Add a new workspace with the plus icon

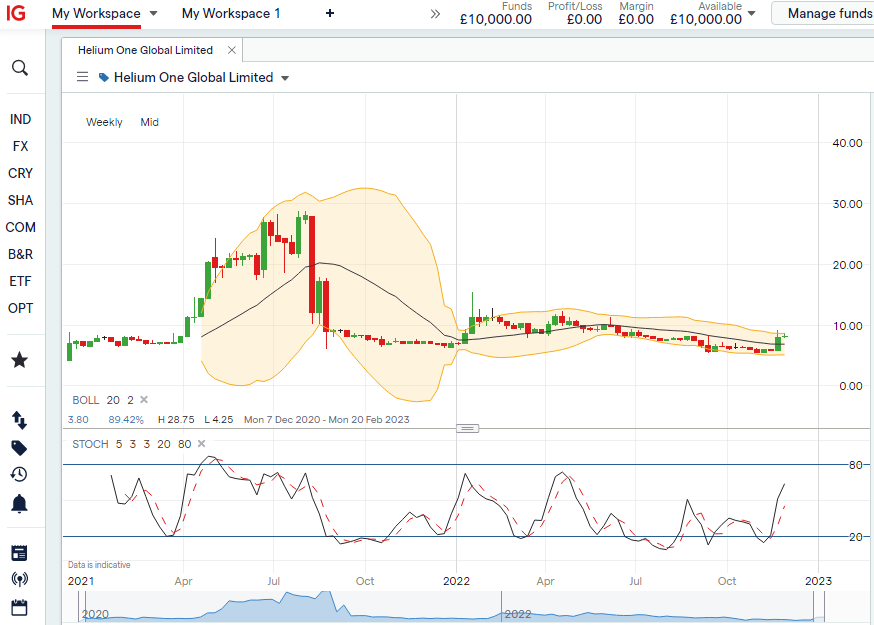(330, 13)
